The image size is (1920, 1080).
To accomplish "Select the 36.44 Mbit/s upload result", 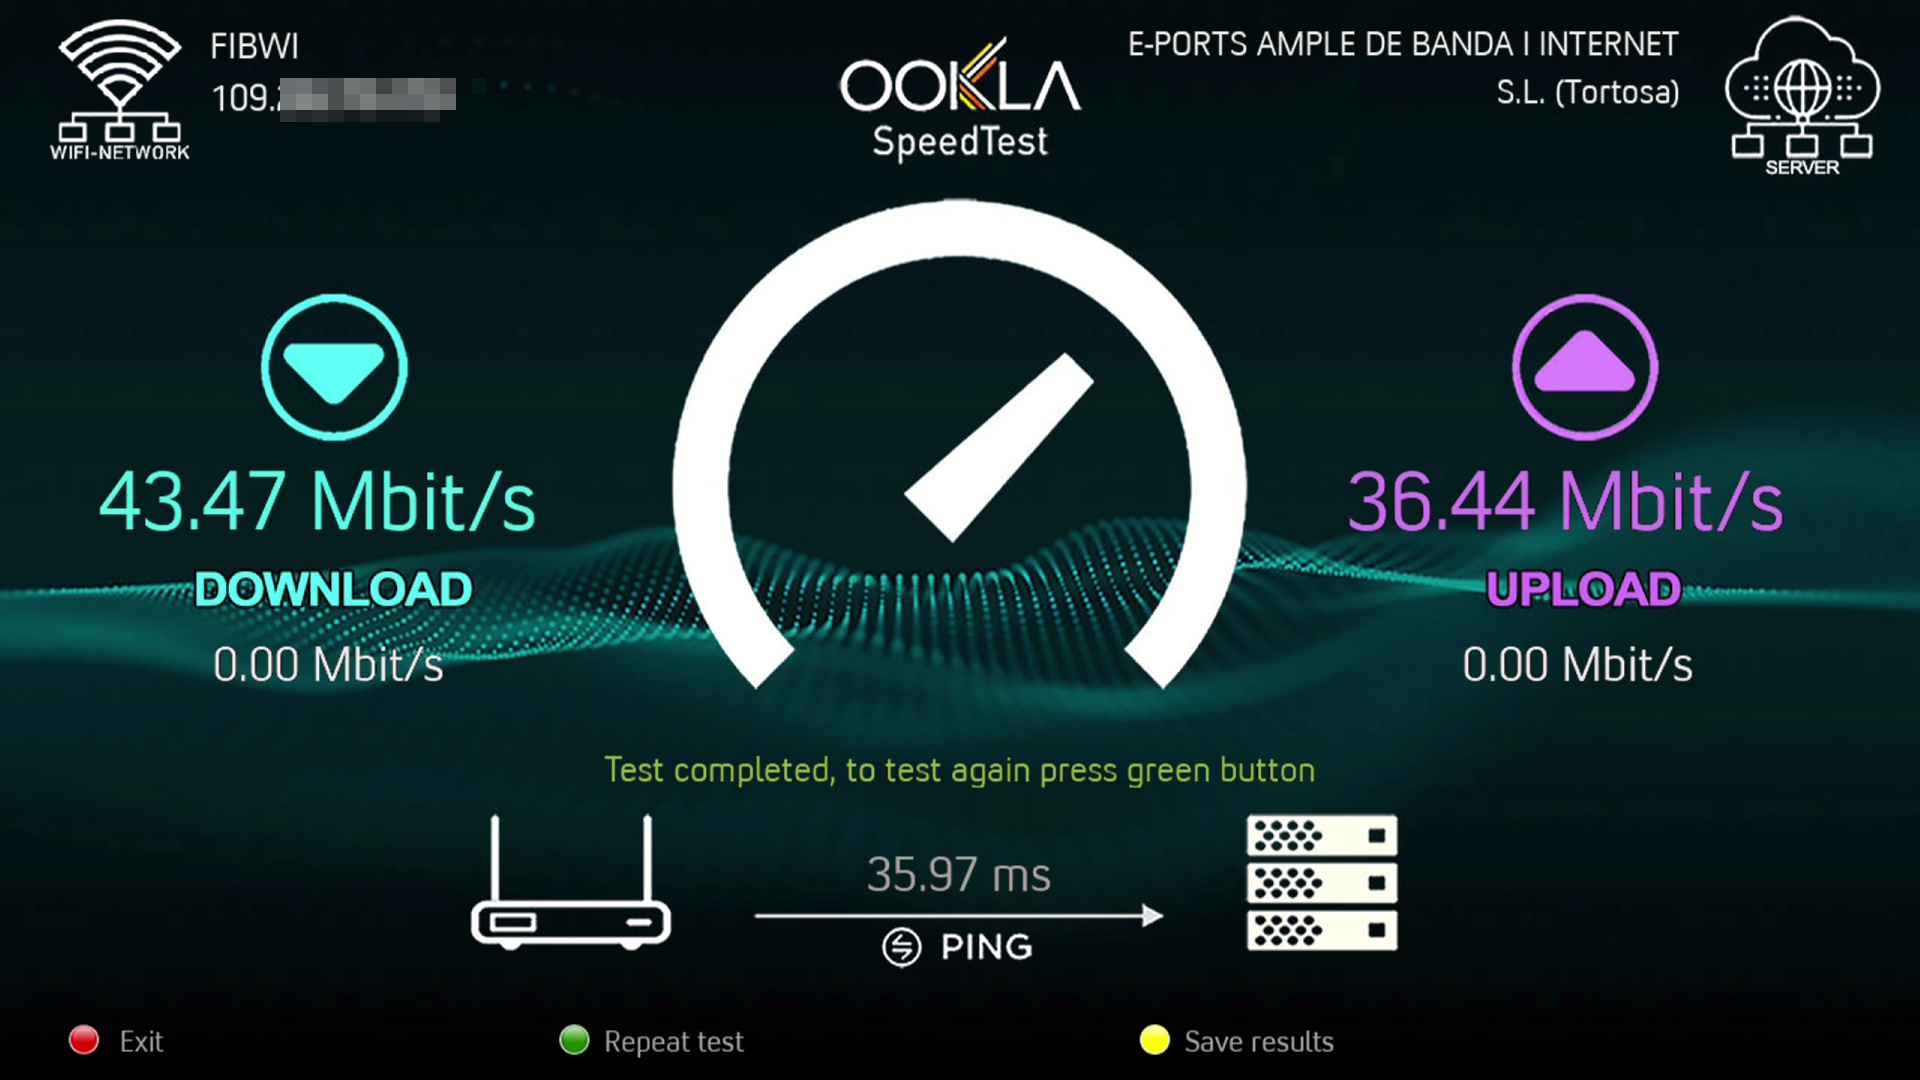I will [x=1565, y=500].
